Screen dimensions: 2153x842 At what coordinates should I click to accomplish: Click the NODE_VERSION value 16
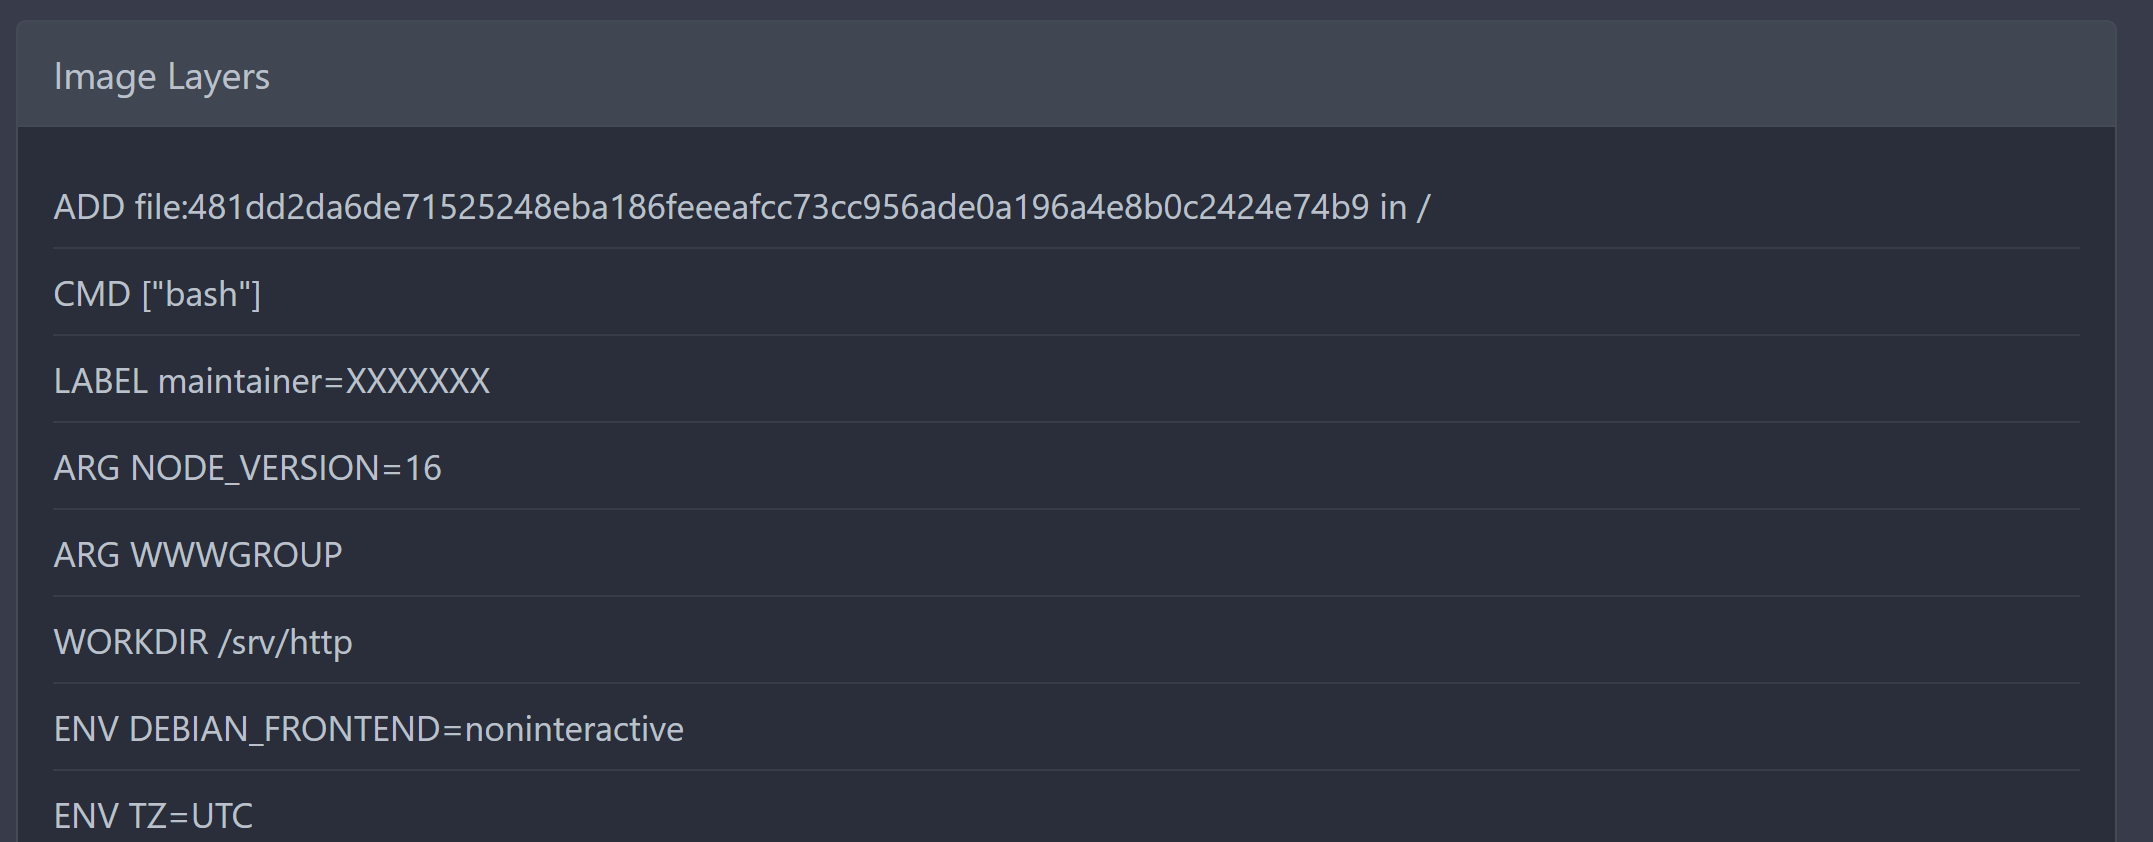(425, 468)
